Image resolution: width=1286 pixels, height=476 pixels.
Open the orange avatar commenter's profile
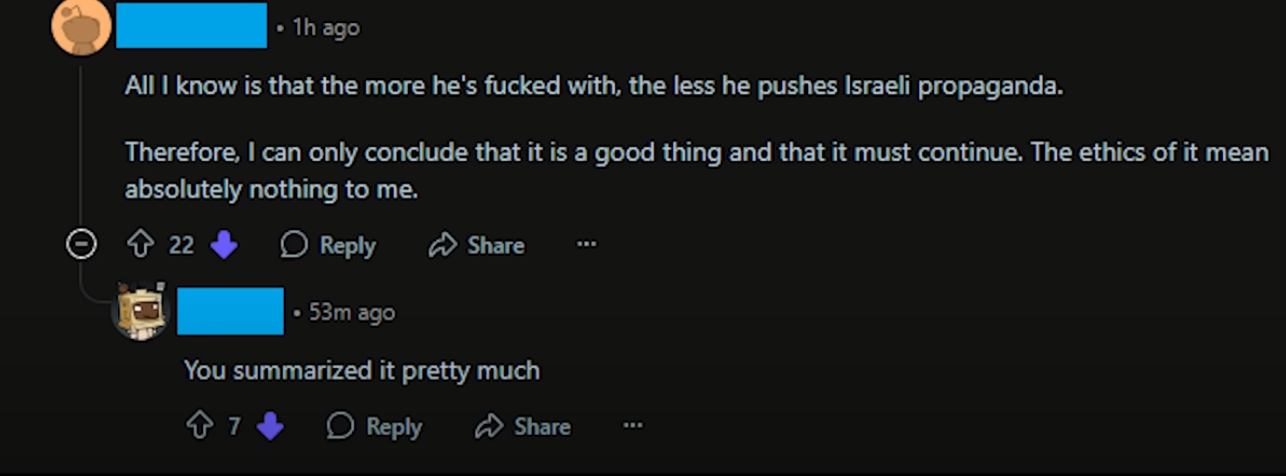(x=81, y=27)
